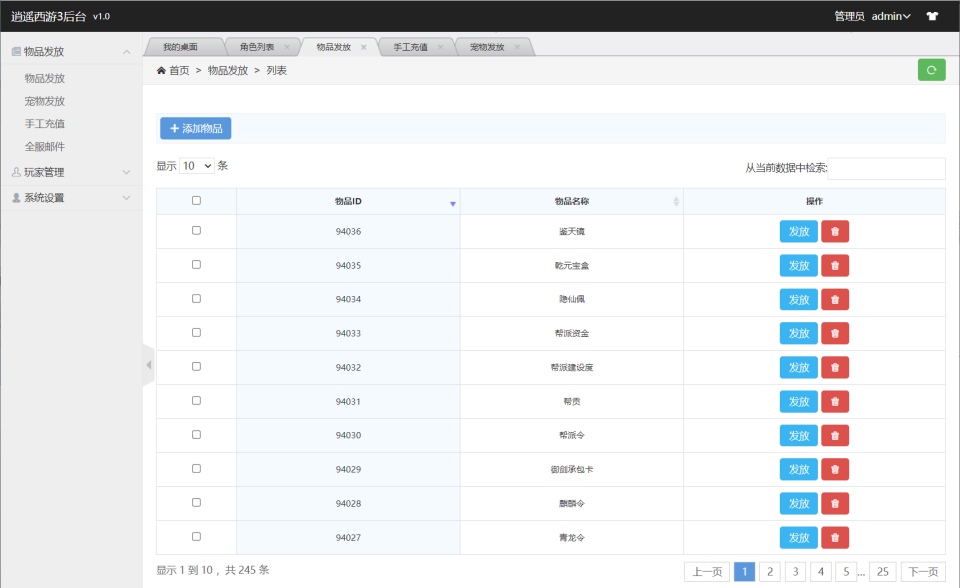Close the 角色列表 tab with X
Screen dimensions: 960x588
coord(287,47)
